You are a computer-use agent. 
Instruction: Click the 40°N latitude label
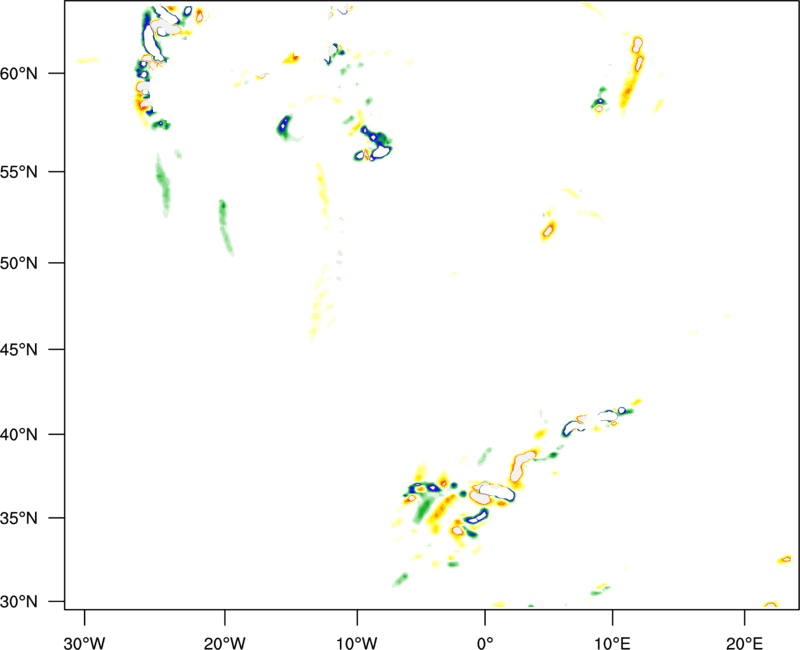(19, 435)
